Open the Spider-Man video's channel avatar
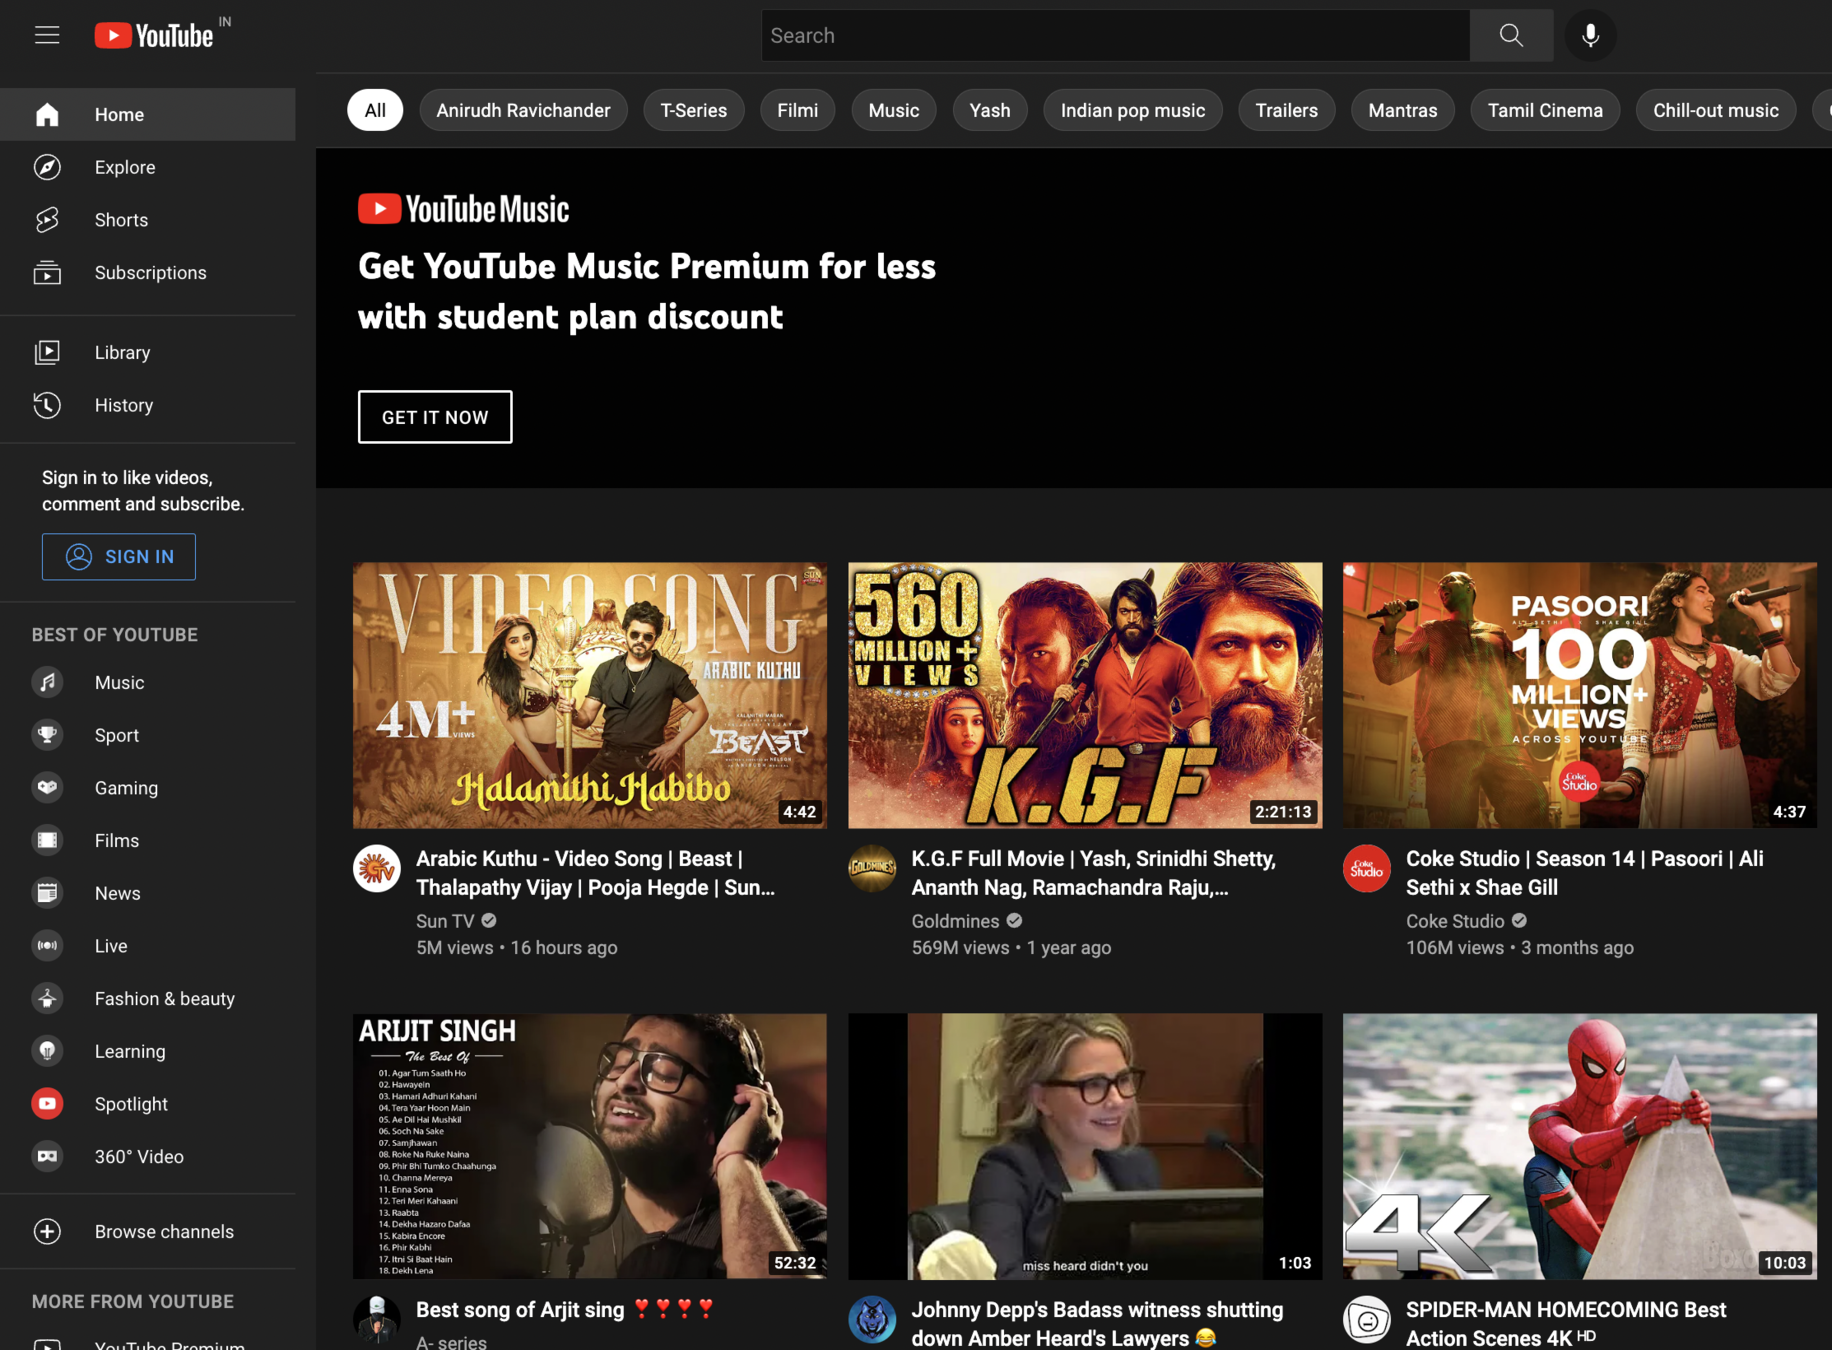Screen dimensions: 1832x1350 click(x=1367, y=1320)
